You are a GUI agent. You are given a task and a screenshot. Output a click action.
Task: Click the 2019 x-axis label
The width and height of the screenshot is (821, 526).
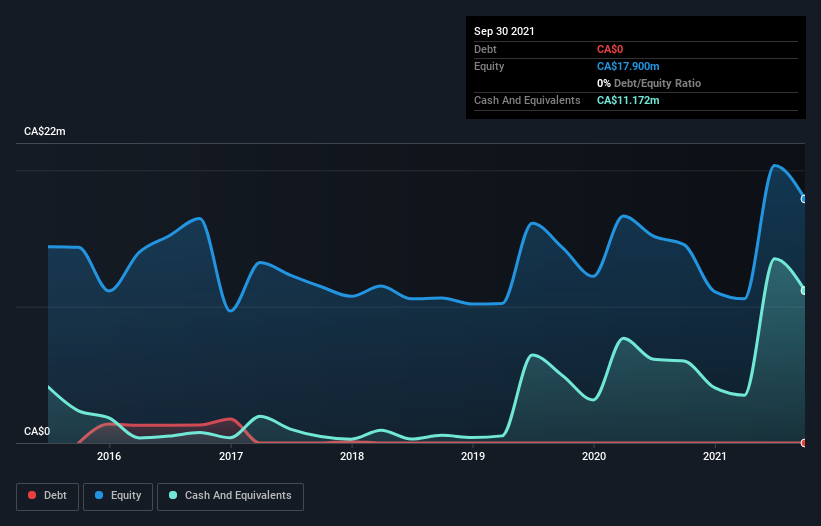tap(473, 456)
